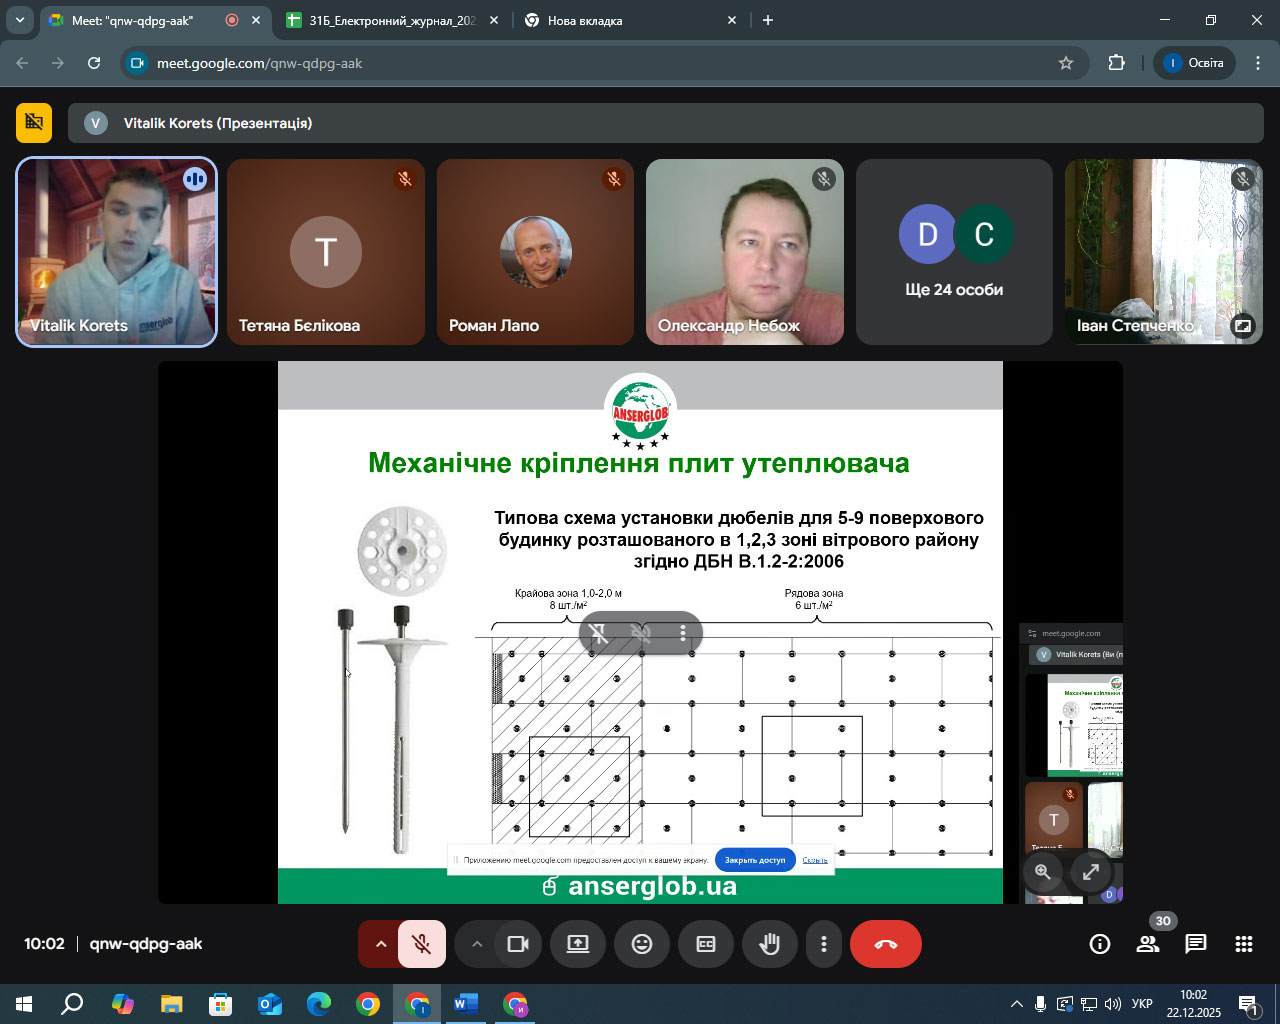Open the Освіта profile menu

pos(1195,63)
